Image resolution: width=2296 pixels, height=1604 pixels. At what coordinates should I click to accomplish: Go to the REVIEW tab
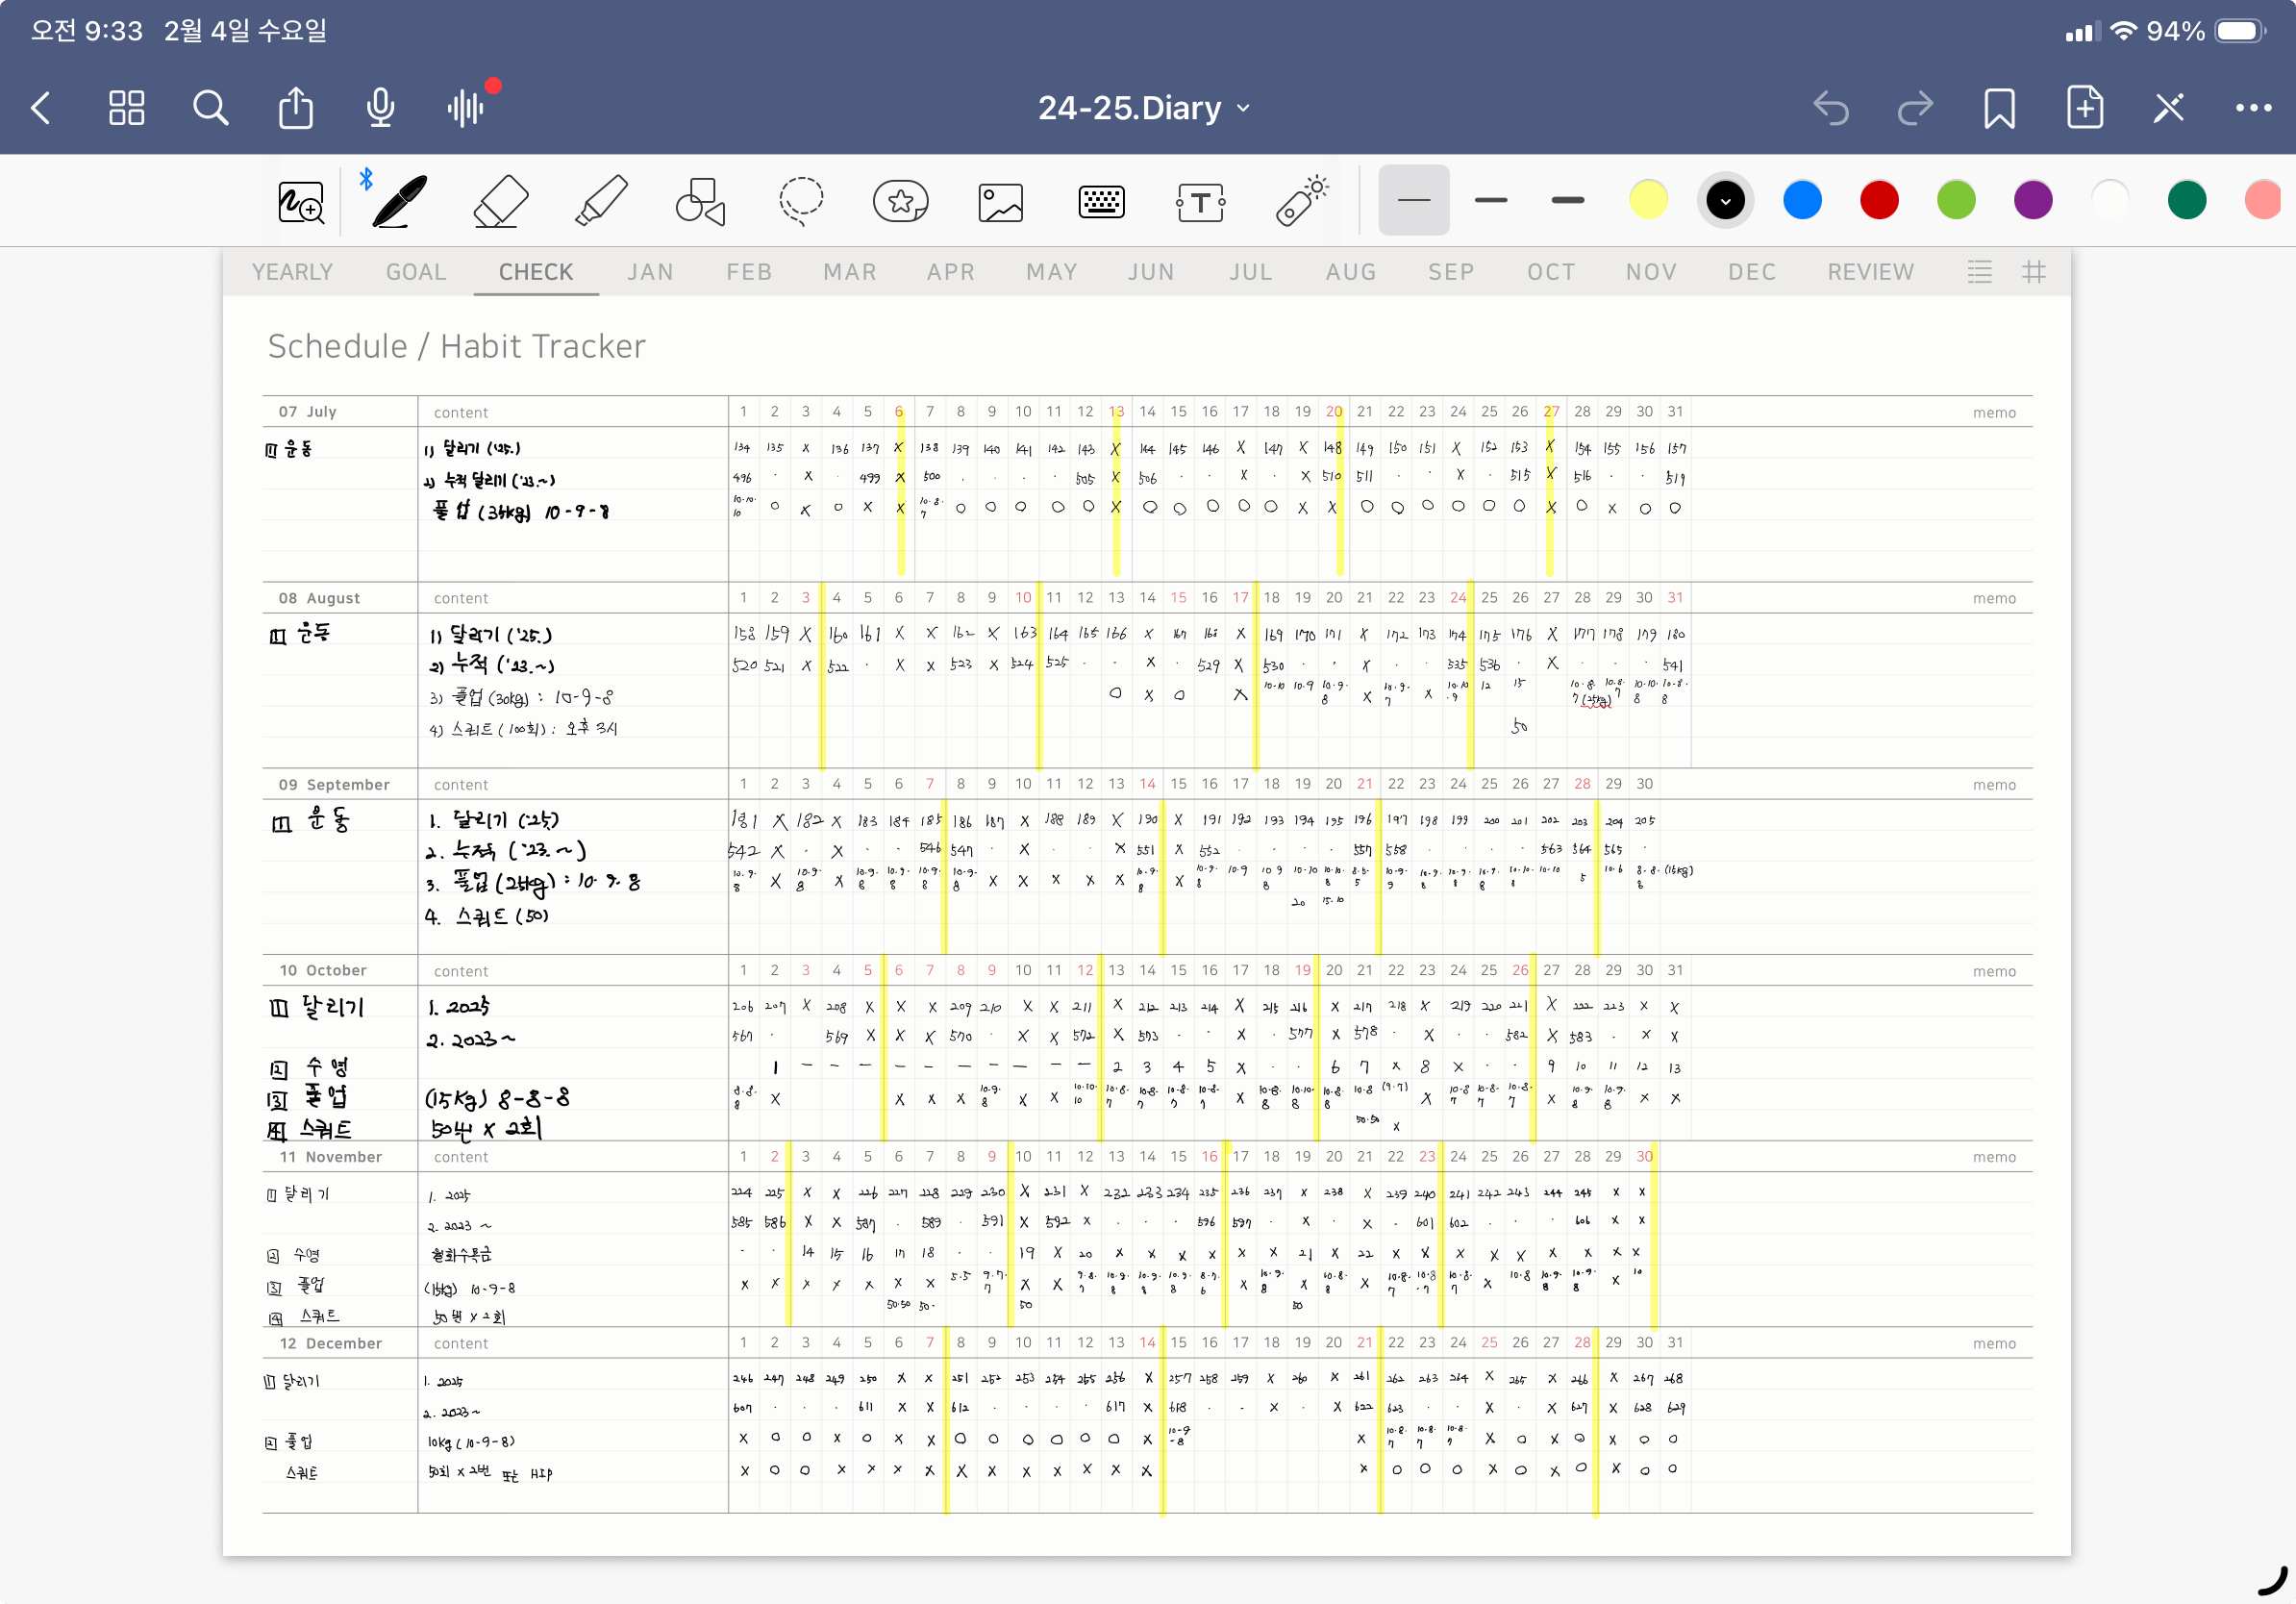(1870, 272)
